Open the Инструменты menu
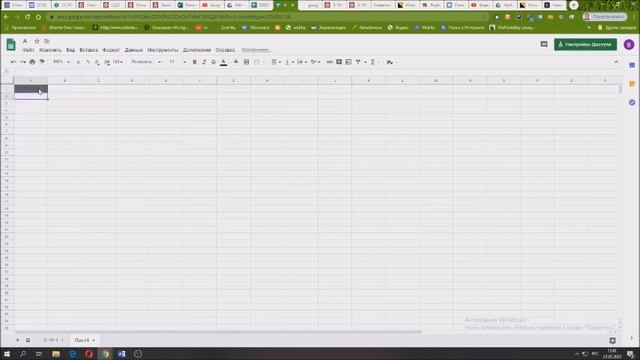 click(162, 50)
